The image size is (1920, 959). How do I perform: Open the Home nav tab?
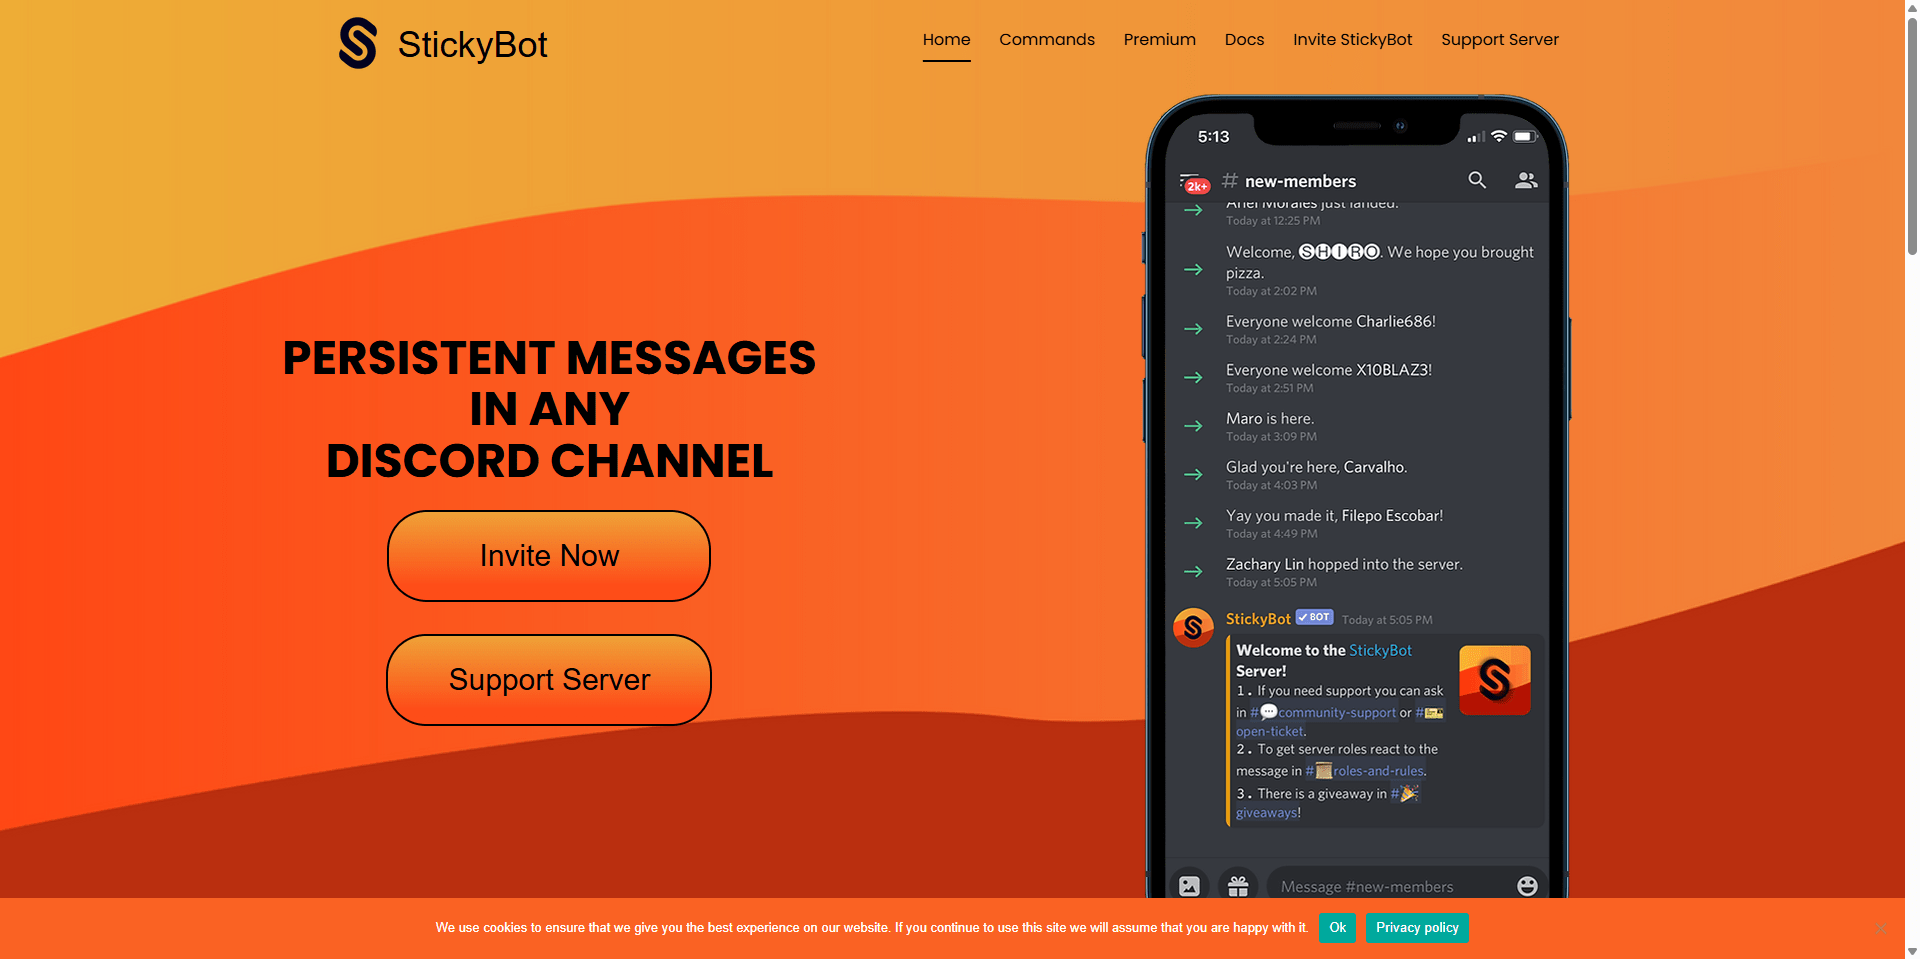pyautogui.click(x=946, y=40)
